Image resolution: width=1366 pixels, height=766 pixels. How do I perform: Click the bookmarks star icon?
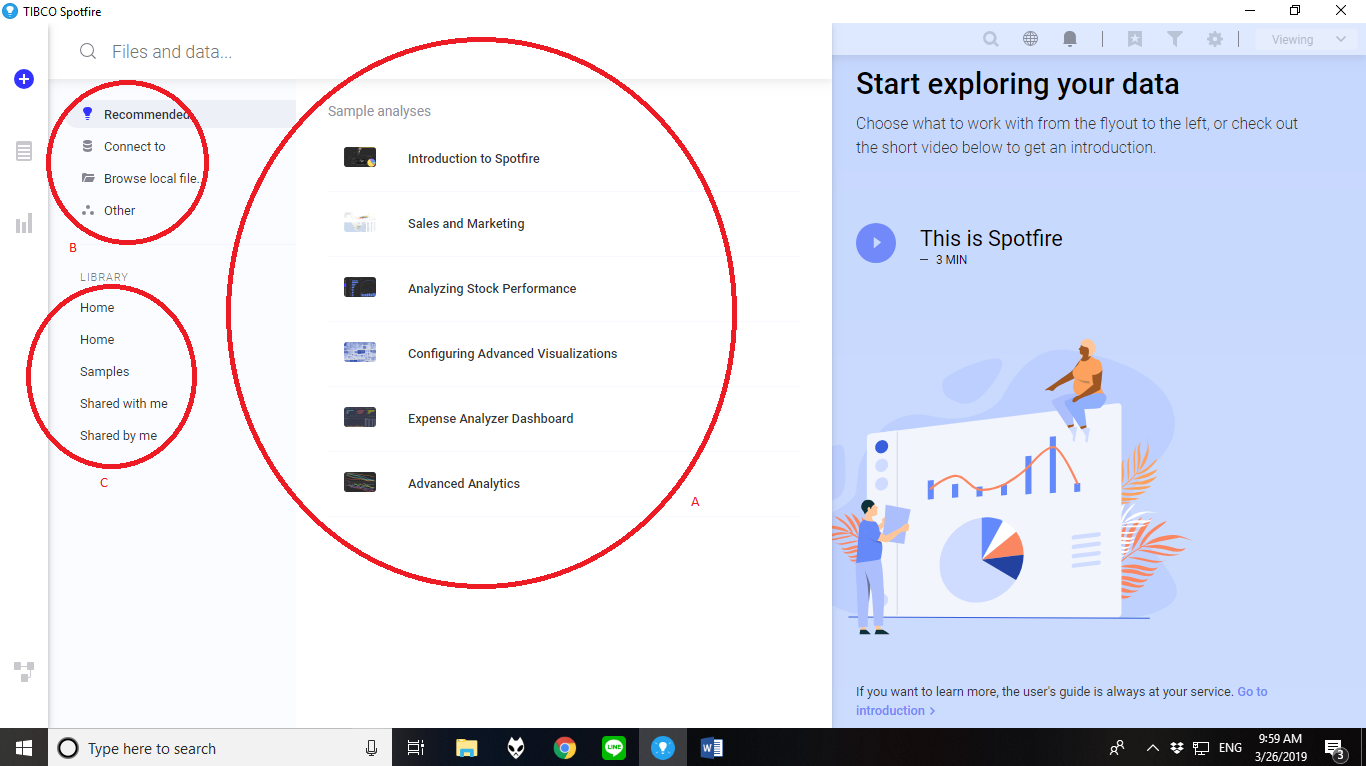click(1135, 39)
